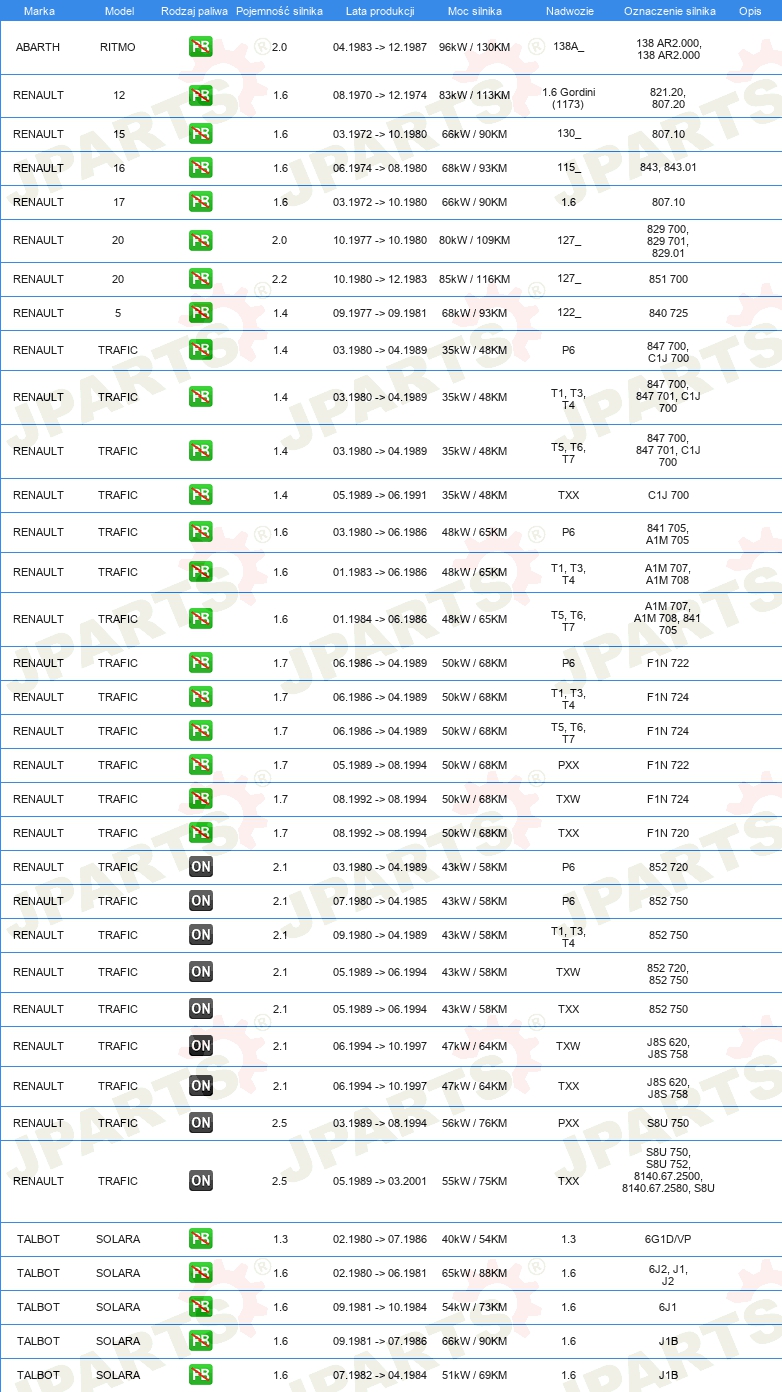This screenshot has width=782, height=1392.
Task: Click the petrol icon in the TRAFIC 1.6 P6 row
Action: [x=200, y=532]
